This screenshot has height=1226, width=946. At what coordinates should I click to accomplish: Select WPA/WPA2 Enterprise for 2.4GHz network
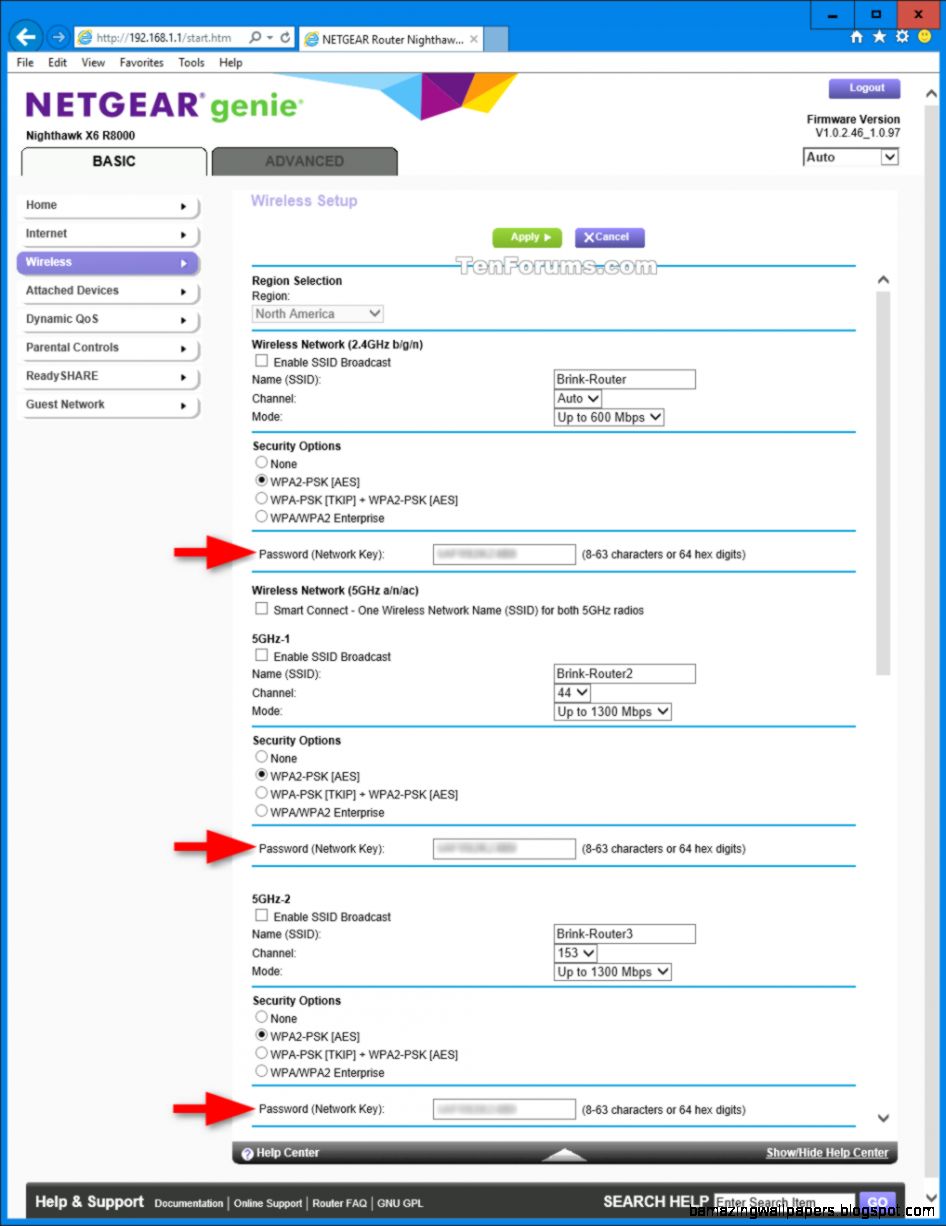262,517
